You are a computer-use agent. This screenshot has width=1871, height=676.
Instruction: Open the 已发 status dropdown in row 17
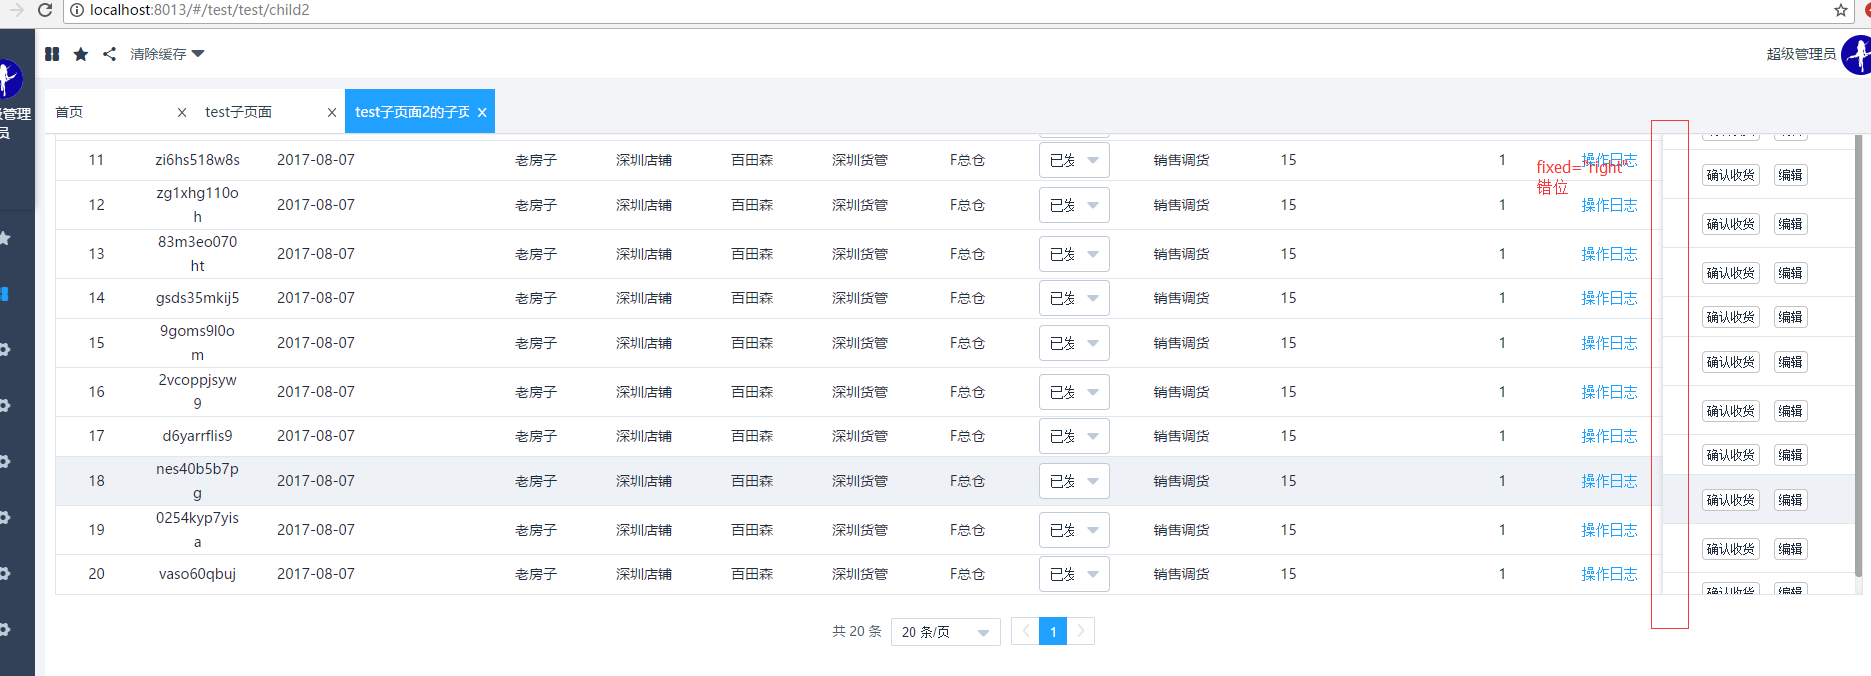[1074, 436]
